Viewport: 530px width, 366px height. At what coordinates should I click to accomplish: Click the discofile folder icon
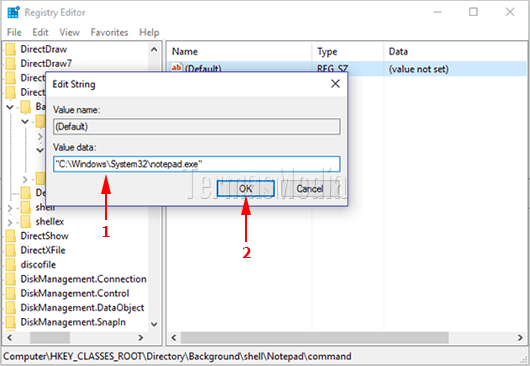10,265
